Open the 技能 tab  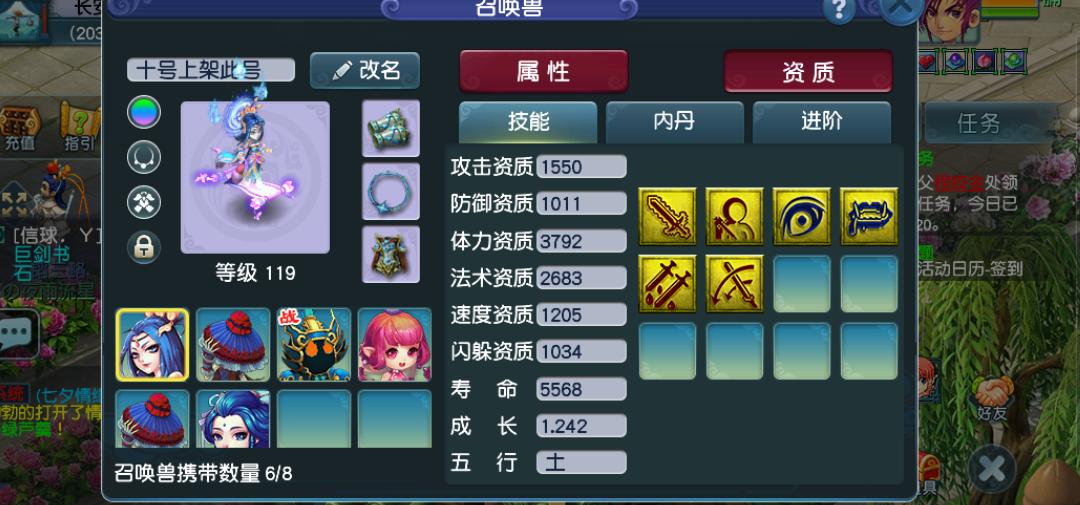pyautogui.click(x=528, y=122)
